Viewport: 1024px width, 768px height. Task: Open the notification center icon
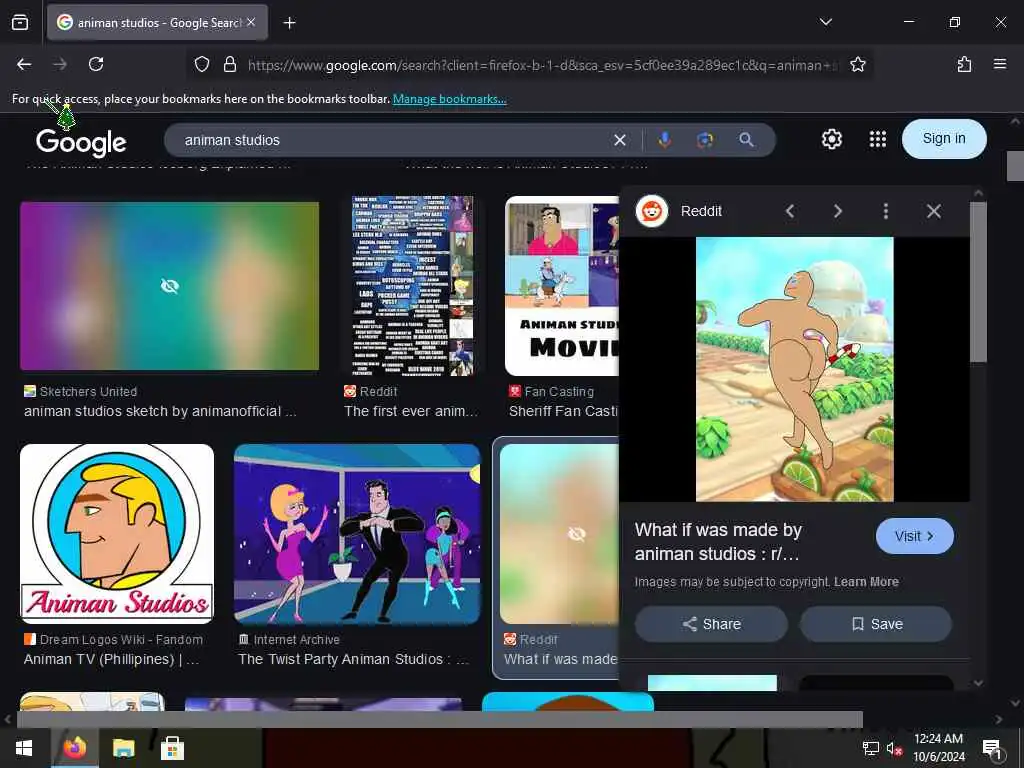(x=992, y=748)
